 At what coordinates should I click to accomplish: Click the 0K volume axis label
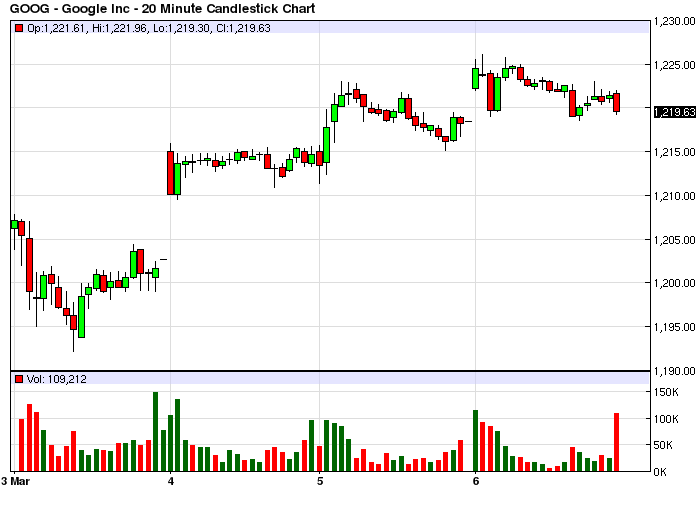[660, 472]
